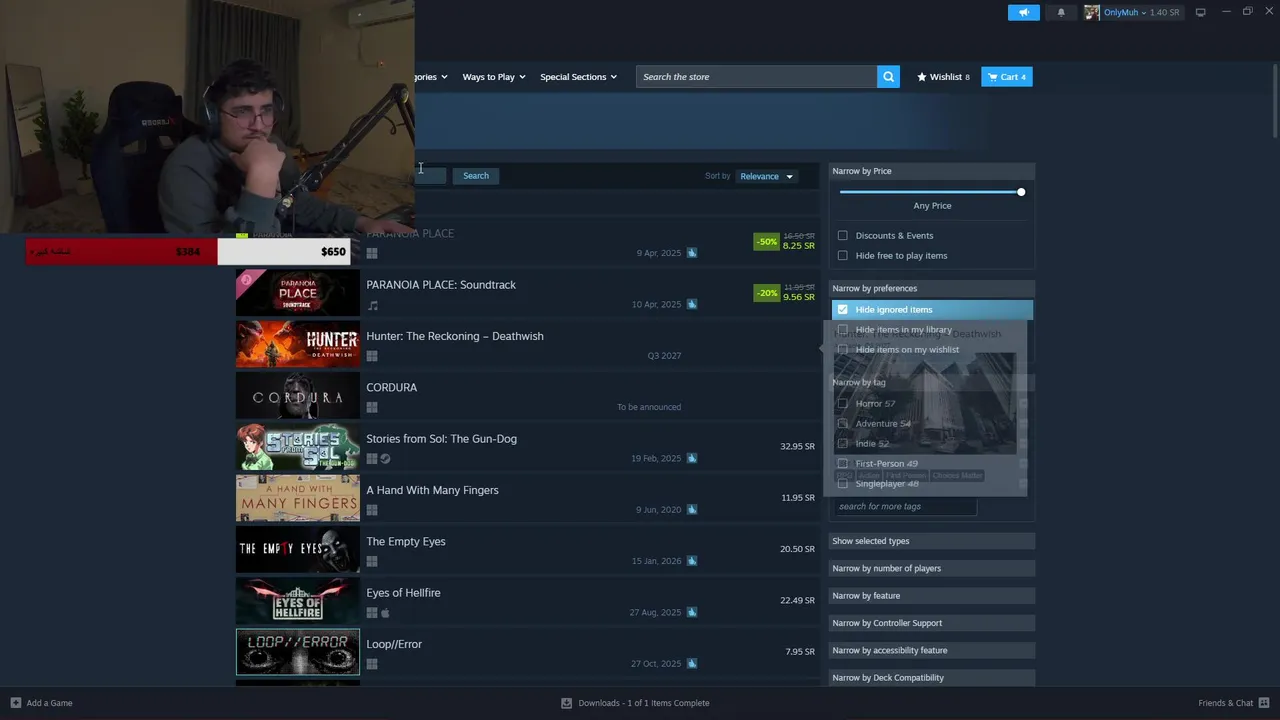
Task: Check Hide items on my wishlist
Action: 843,350
